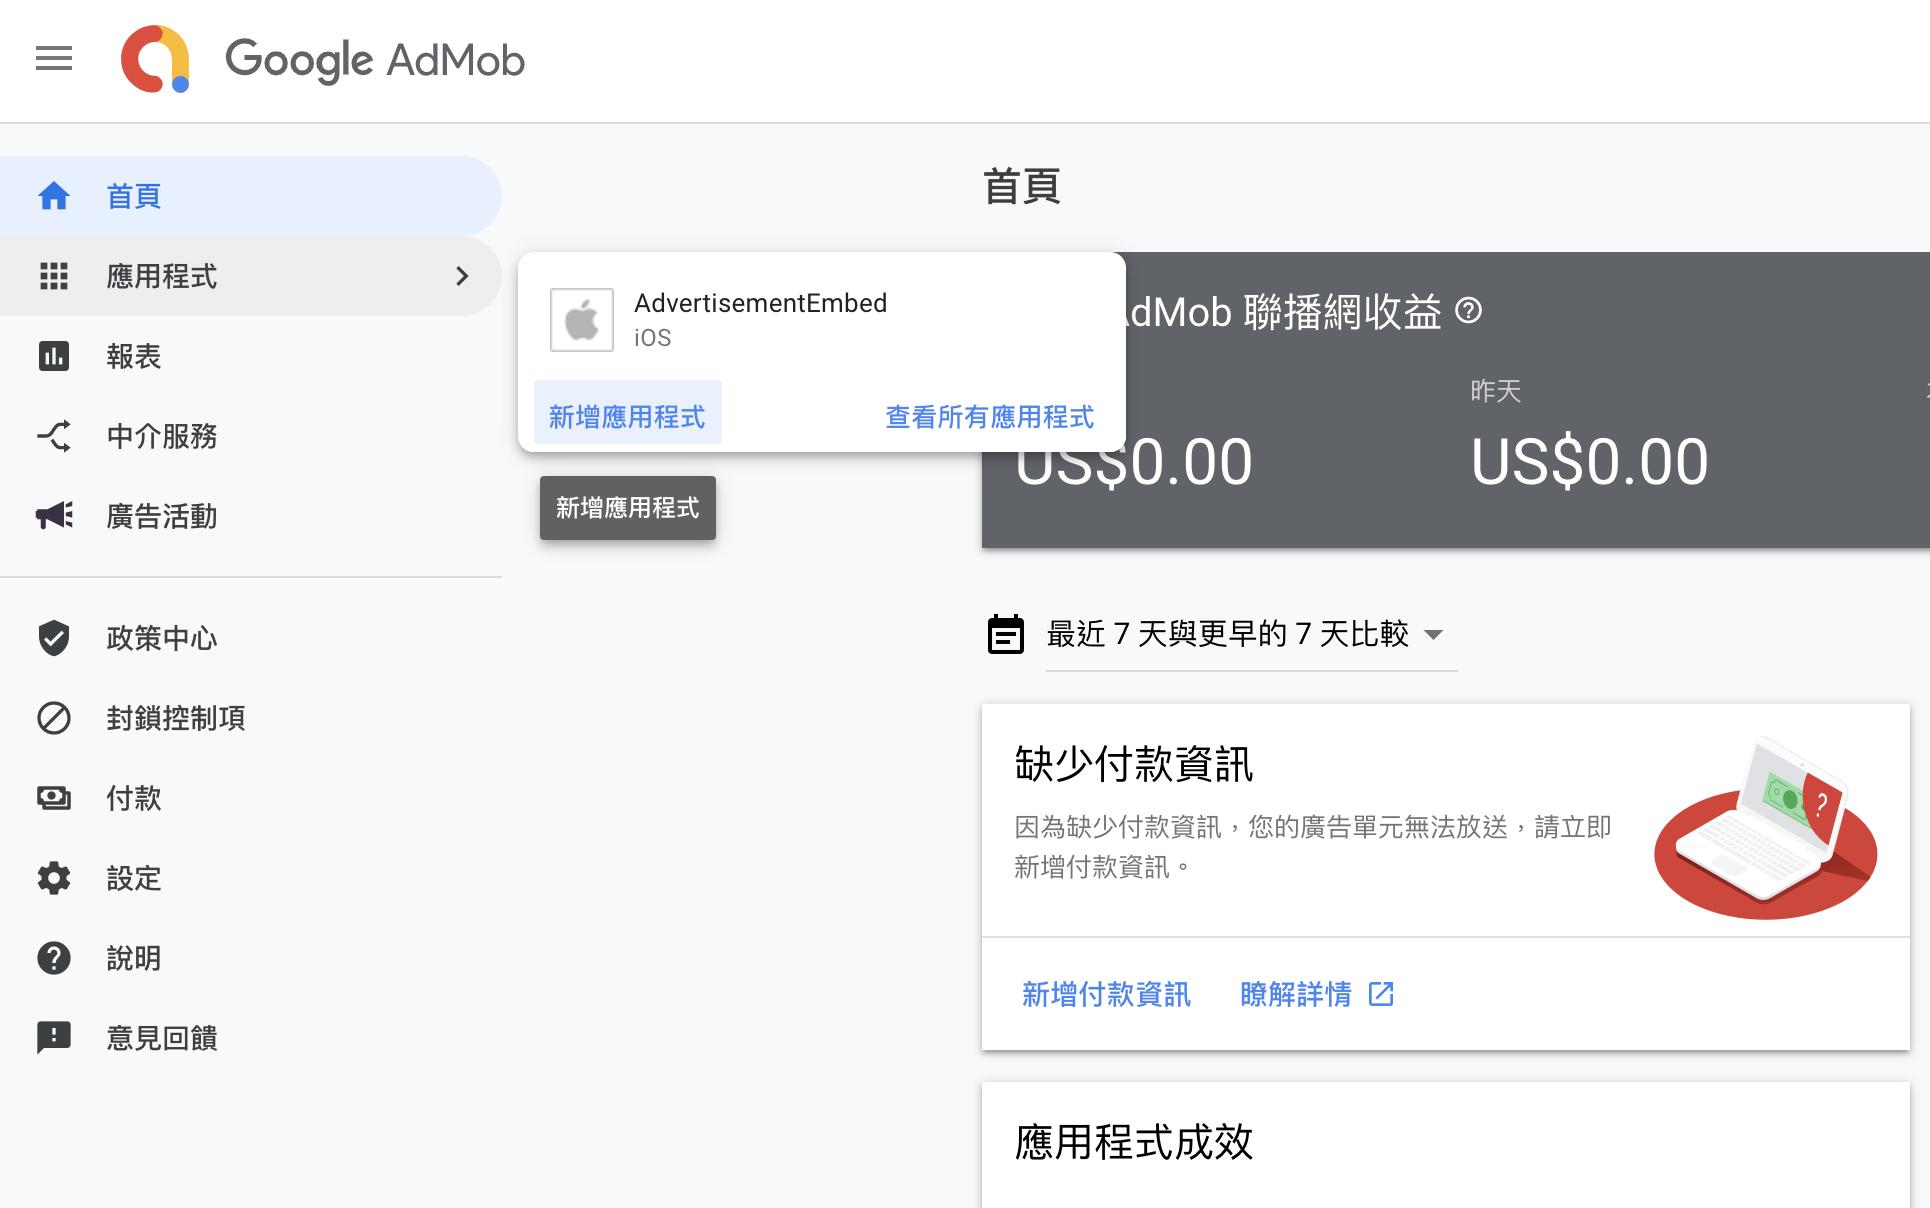This screenshot has width=1930, height=1208.
Task: Click the help icon next to AdMob 聯播網收益
Action: pos(1468,311)
